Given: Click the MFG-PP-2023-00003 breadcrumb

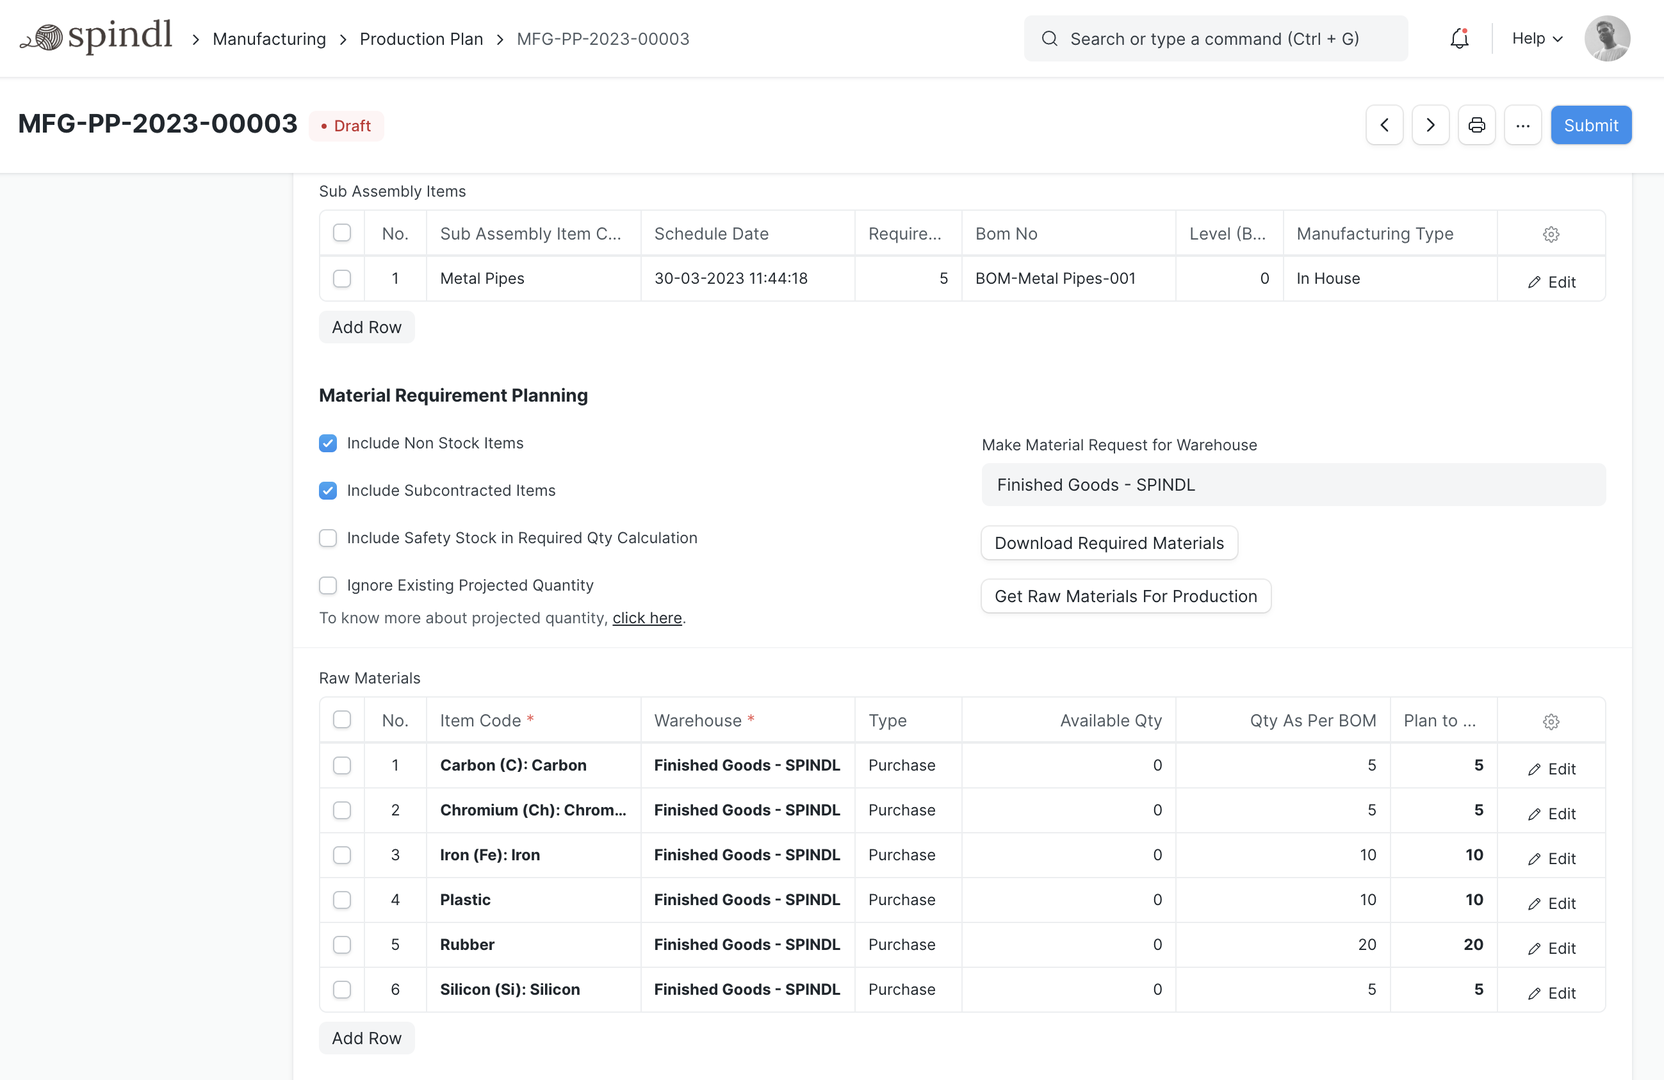Looking at the screenshot, I should pos(603,39).
